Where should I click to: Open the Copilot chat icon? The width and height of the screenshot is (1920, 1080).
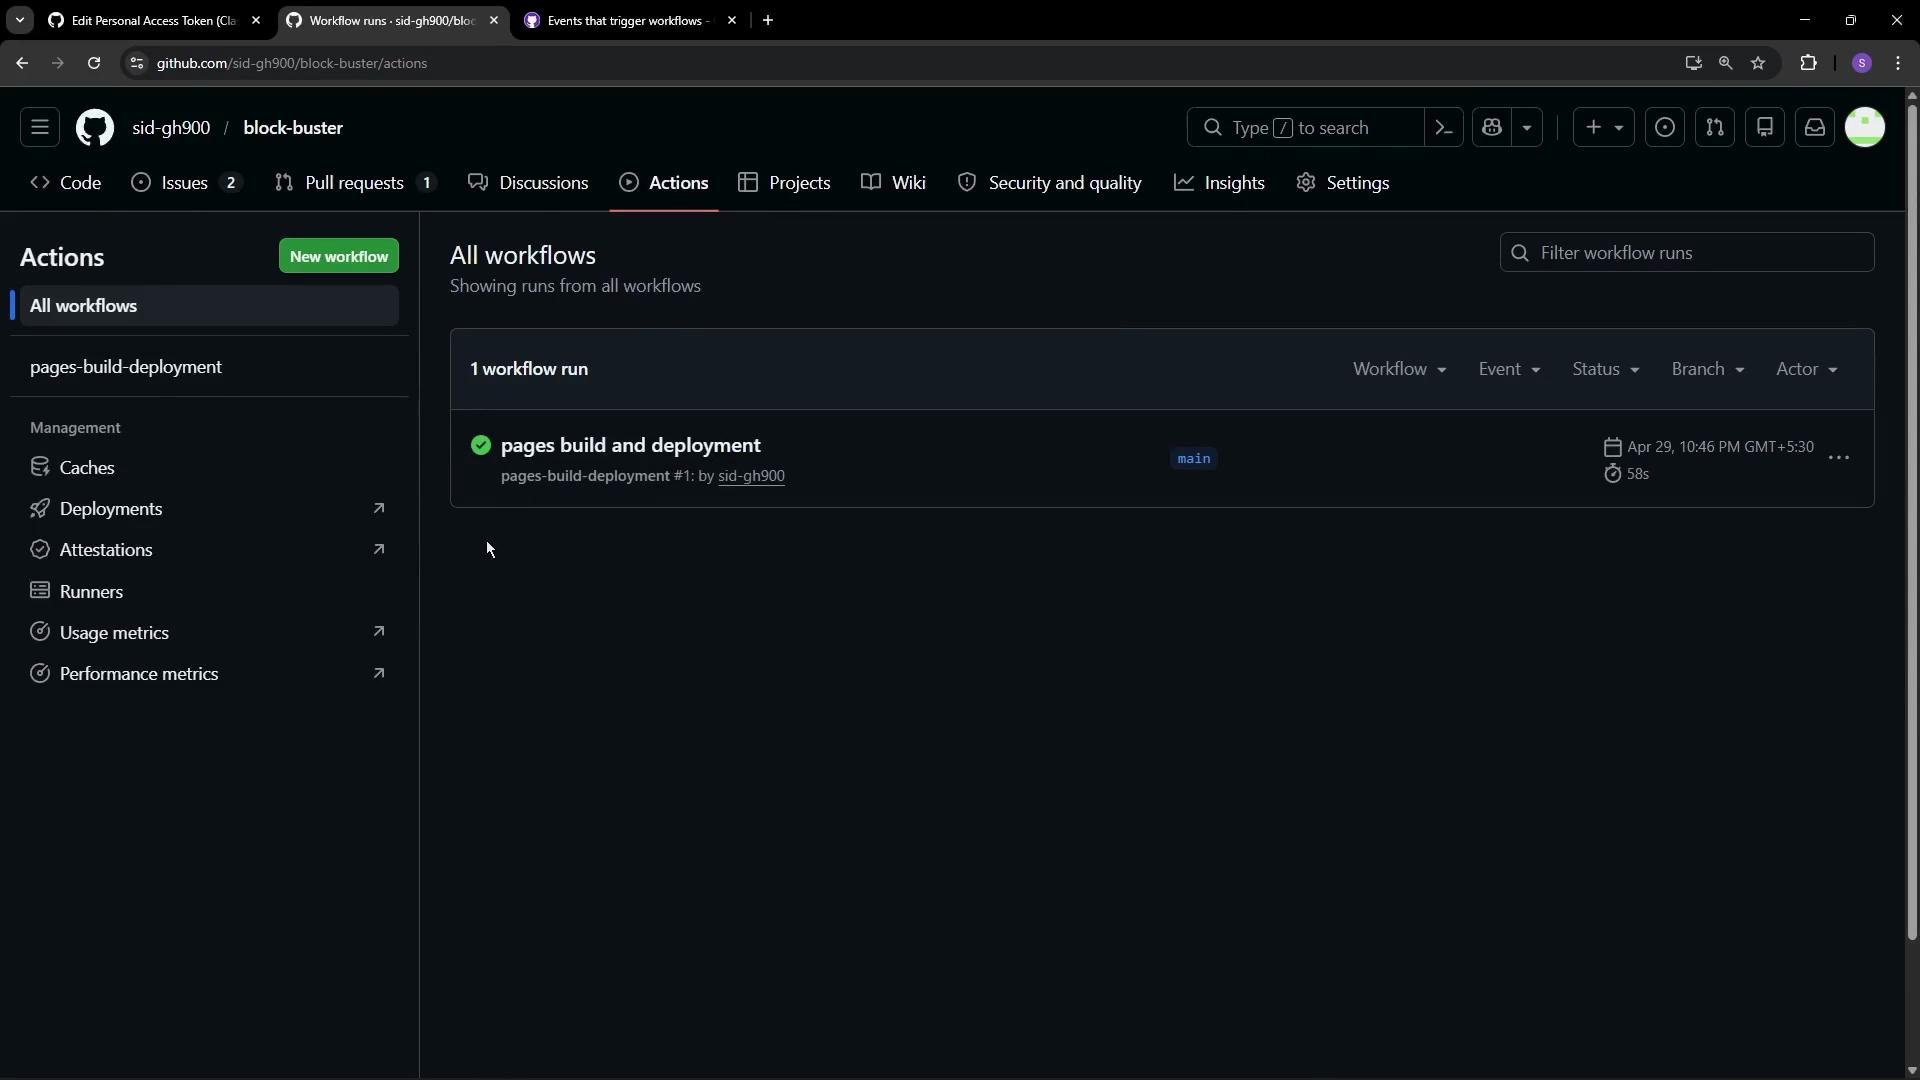point(1492,128)
